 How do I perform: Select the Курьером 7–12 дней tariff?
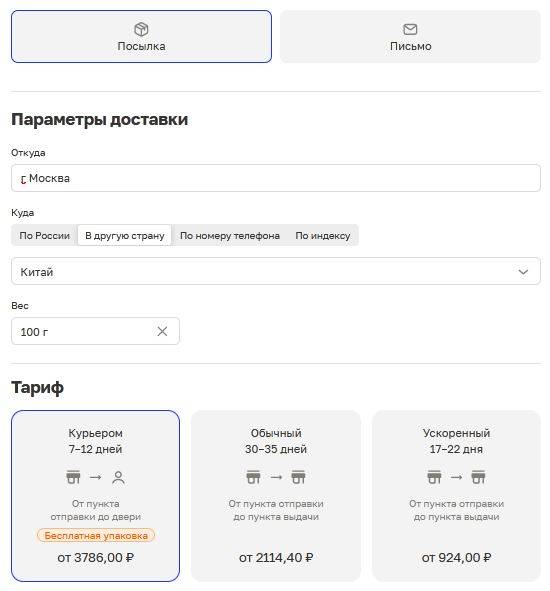pos(95,496)
